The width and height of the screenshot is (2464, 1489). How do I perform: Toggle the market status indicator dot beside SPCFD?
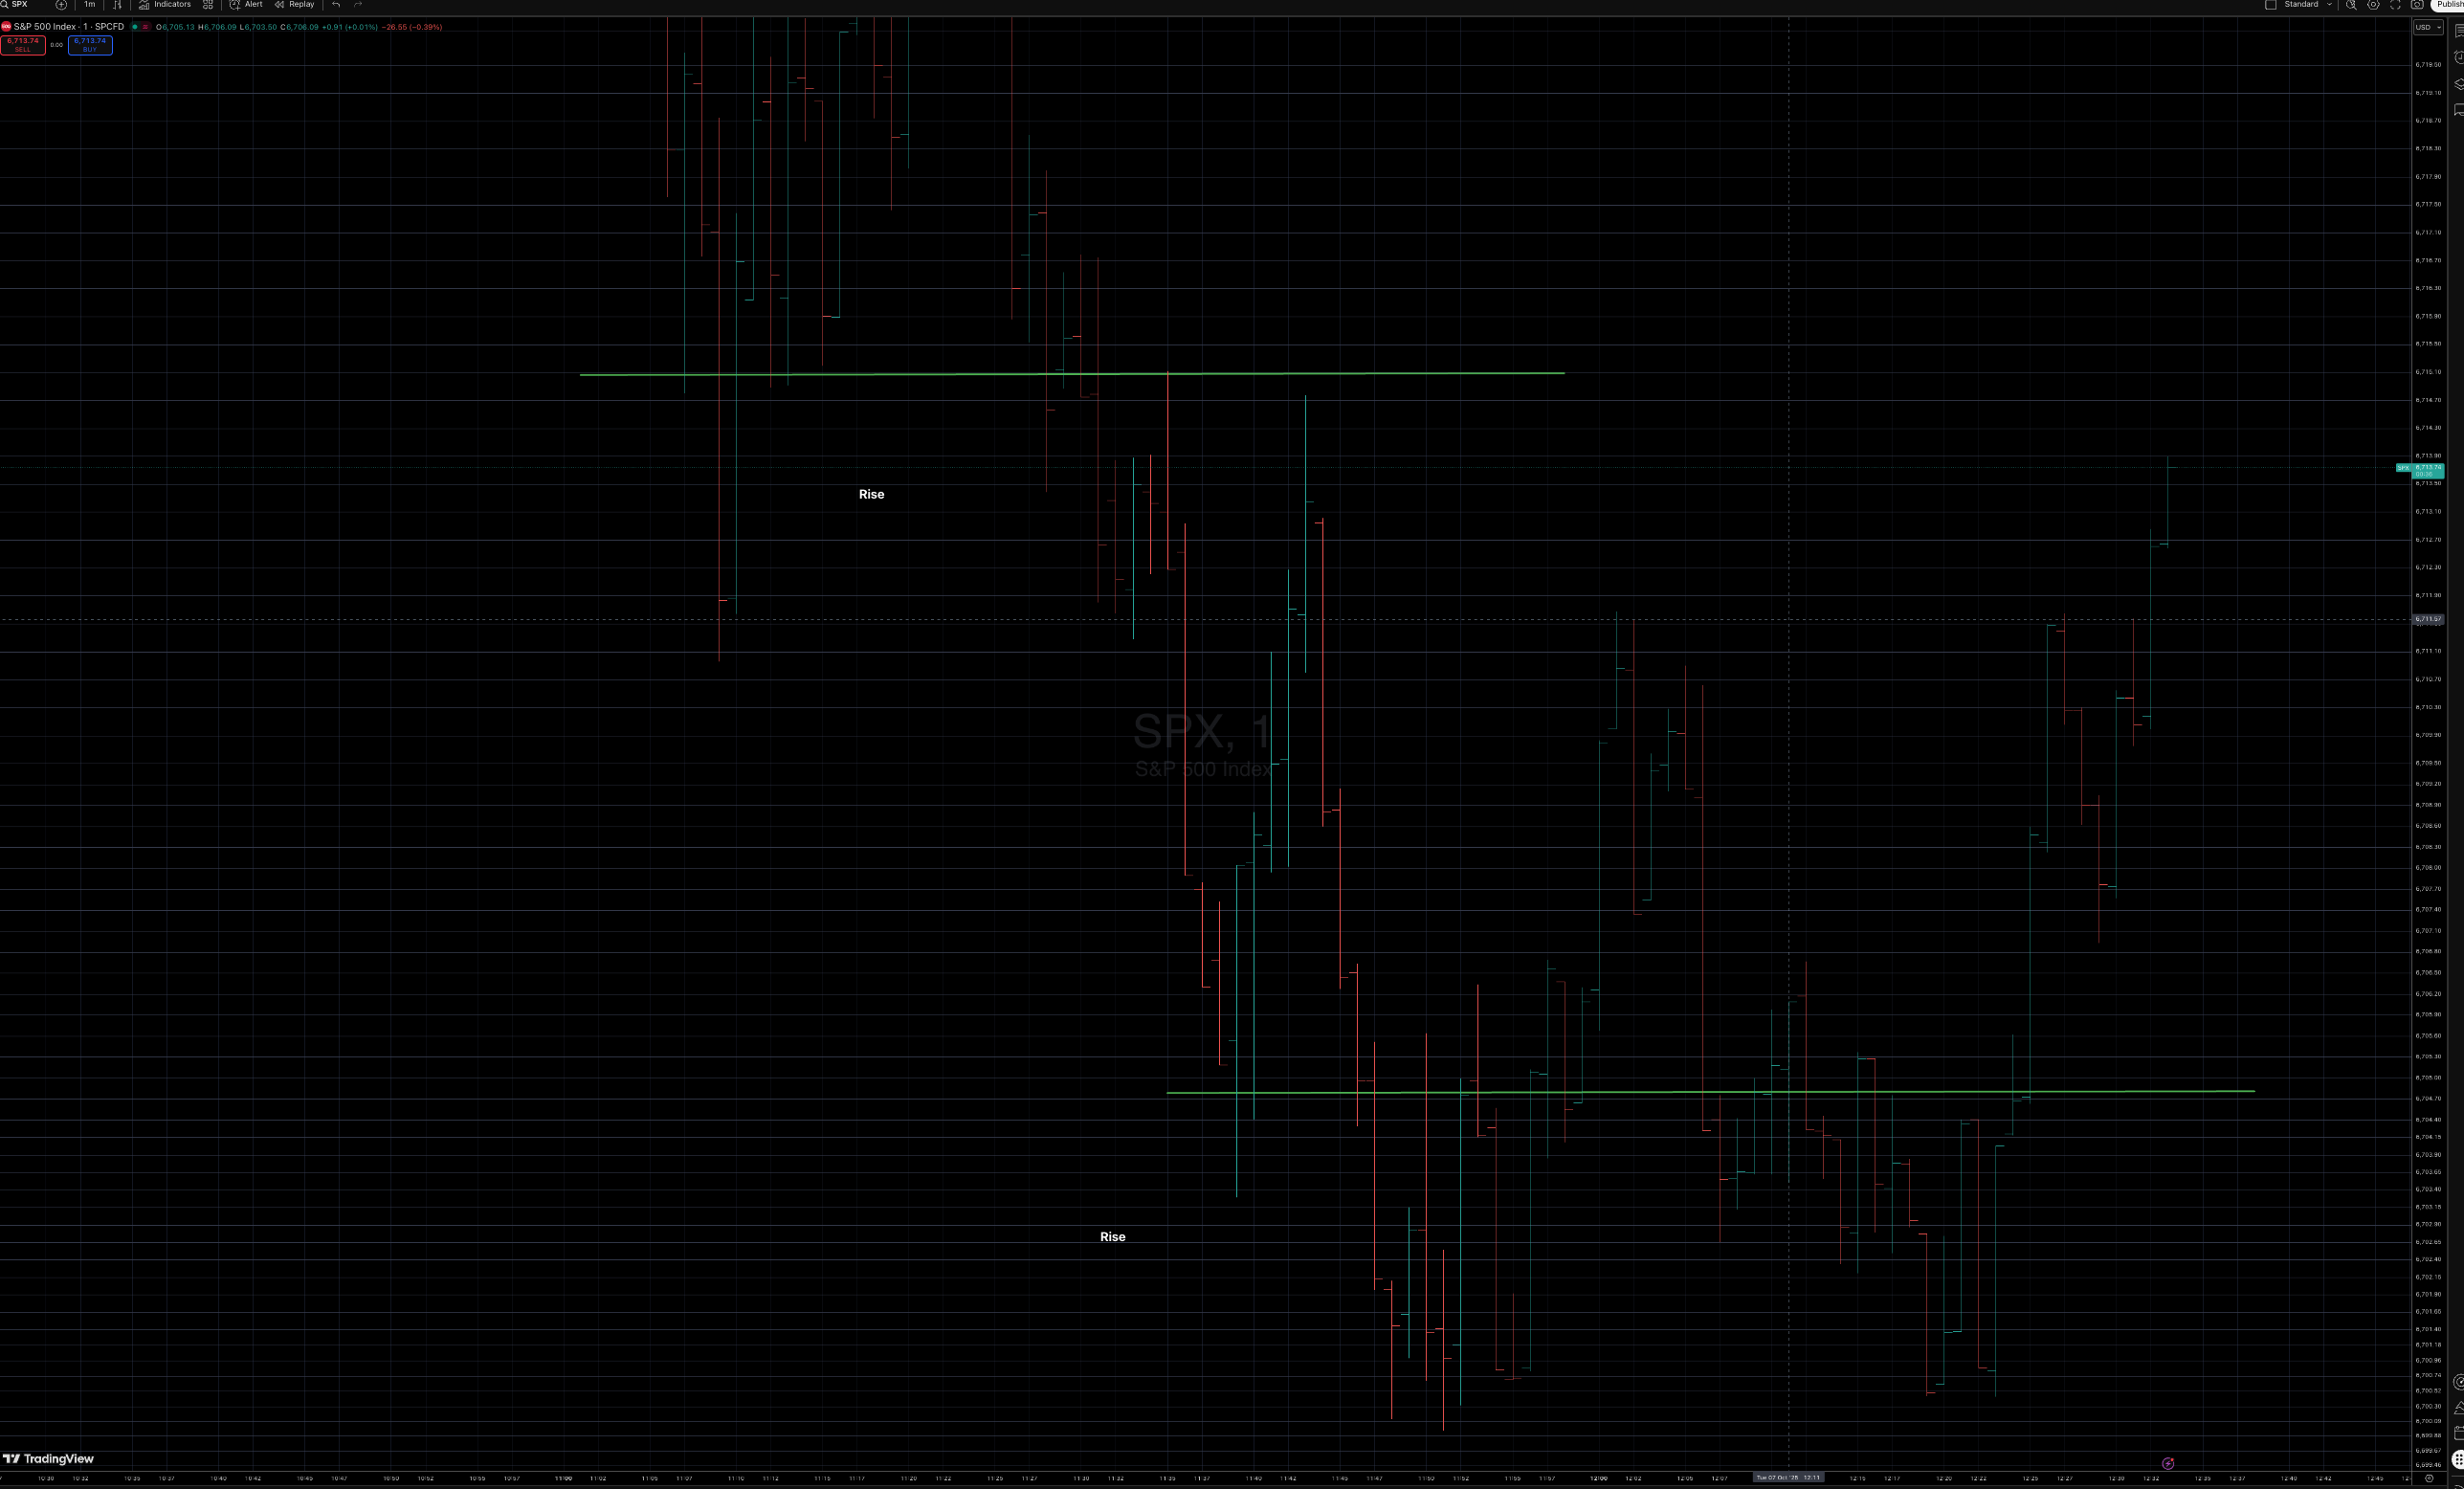(x=135, y=27)
